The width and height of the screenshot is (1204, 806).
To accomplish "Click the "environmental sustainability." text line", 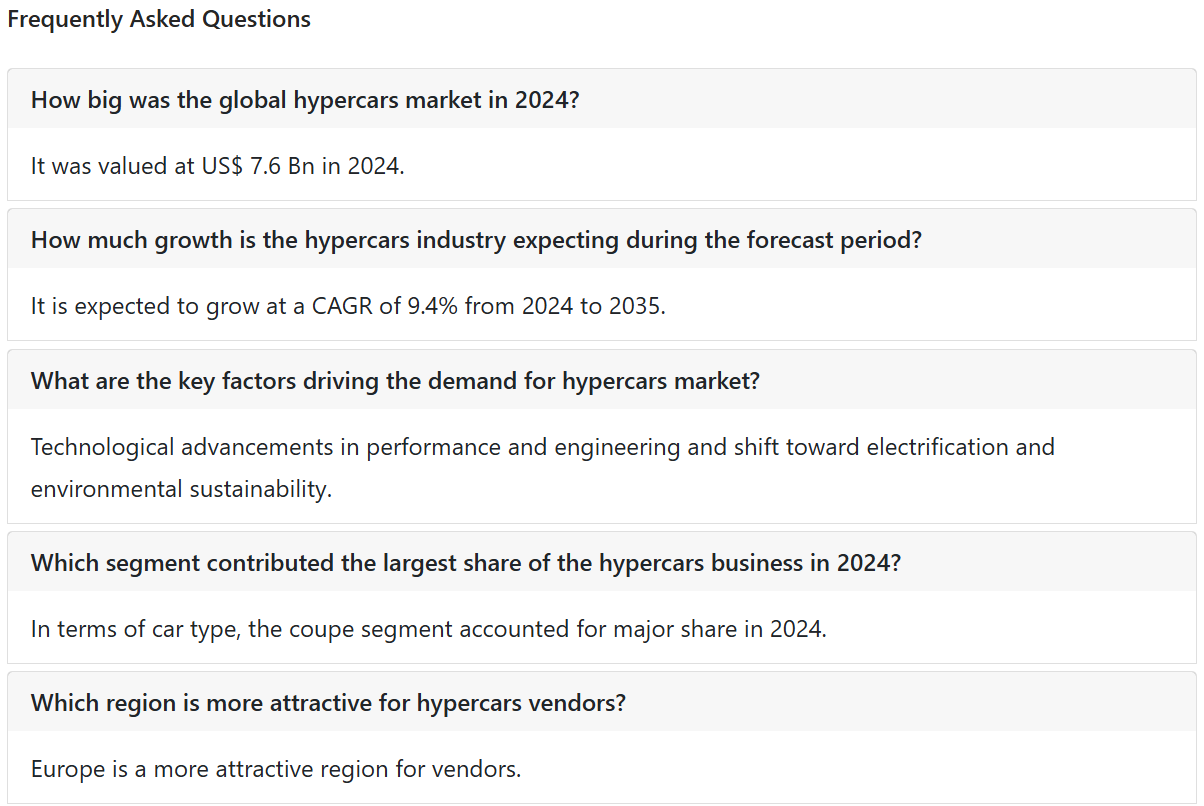I will coord(181,489).
